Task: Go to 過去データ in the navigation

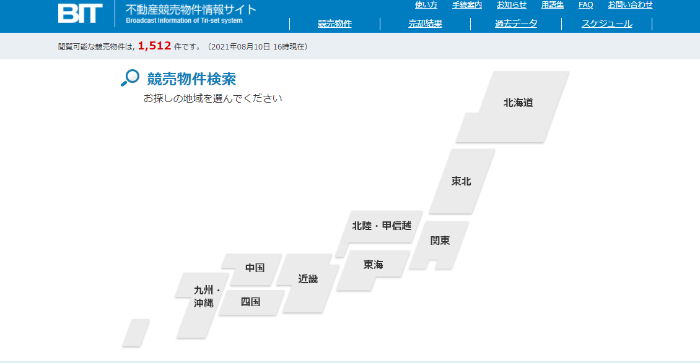Action: [x=516, y=24]
